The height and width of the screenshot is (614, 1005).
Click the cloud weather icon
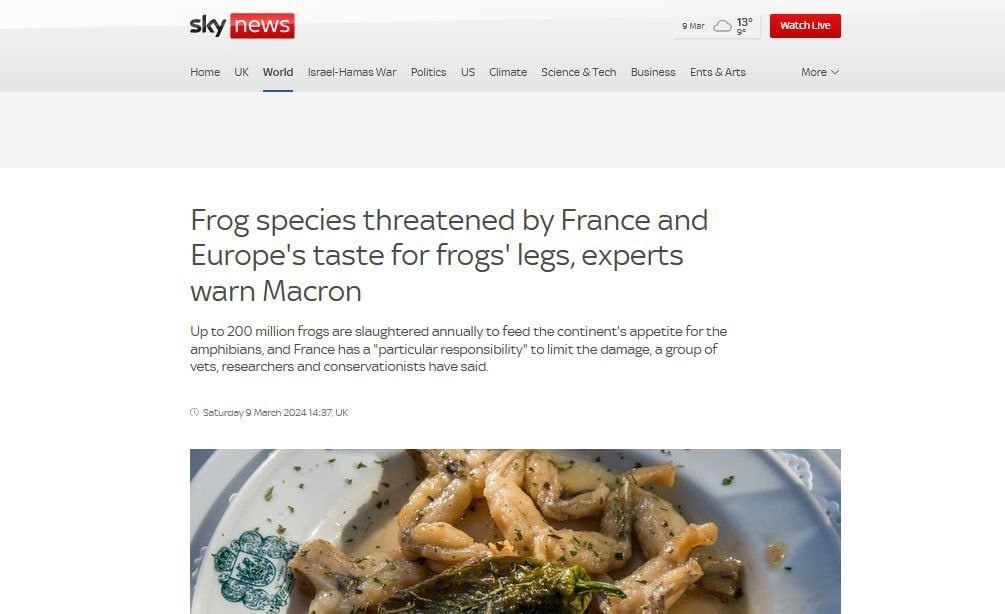pyautogui.click(x=722, y=26)
